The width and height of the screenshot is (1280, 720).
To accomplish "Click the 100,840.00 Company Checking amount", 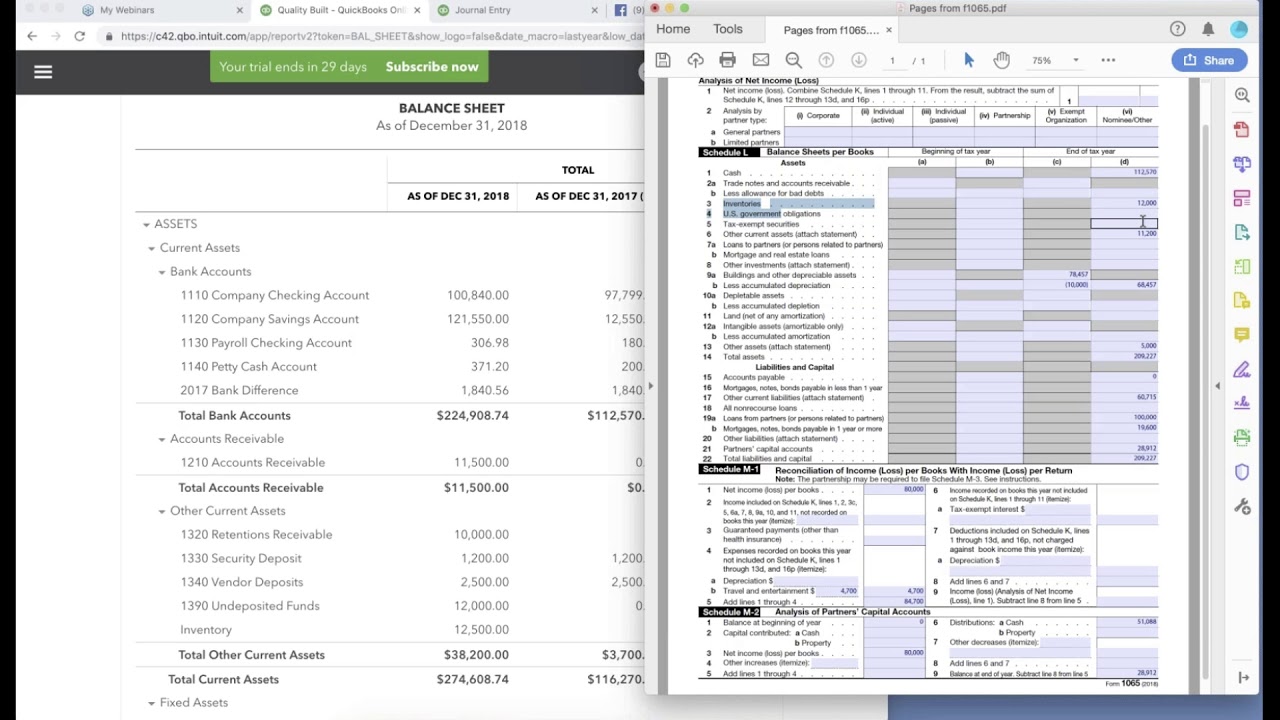I will [478, 295].
